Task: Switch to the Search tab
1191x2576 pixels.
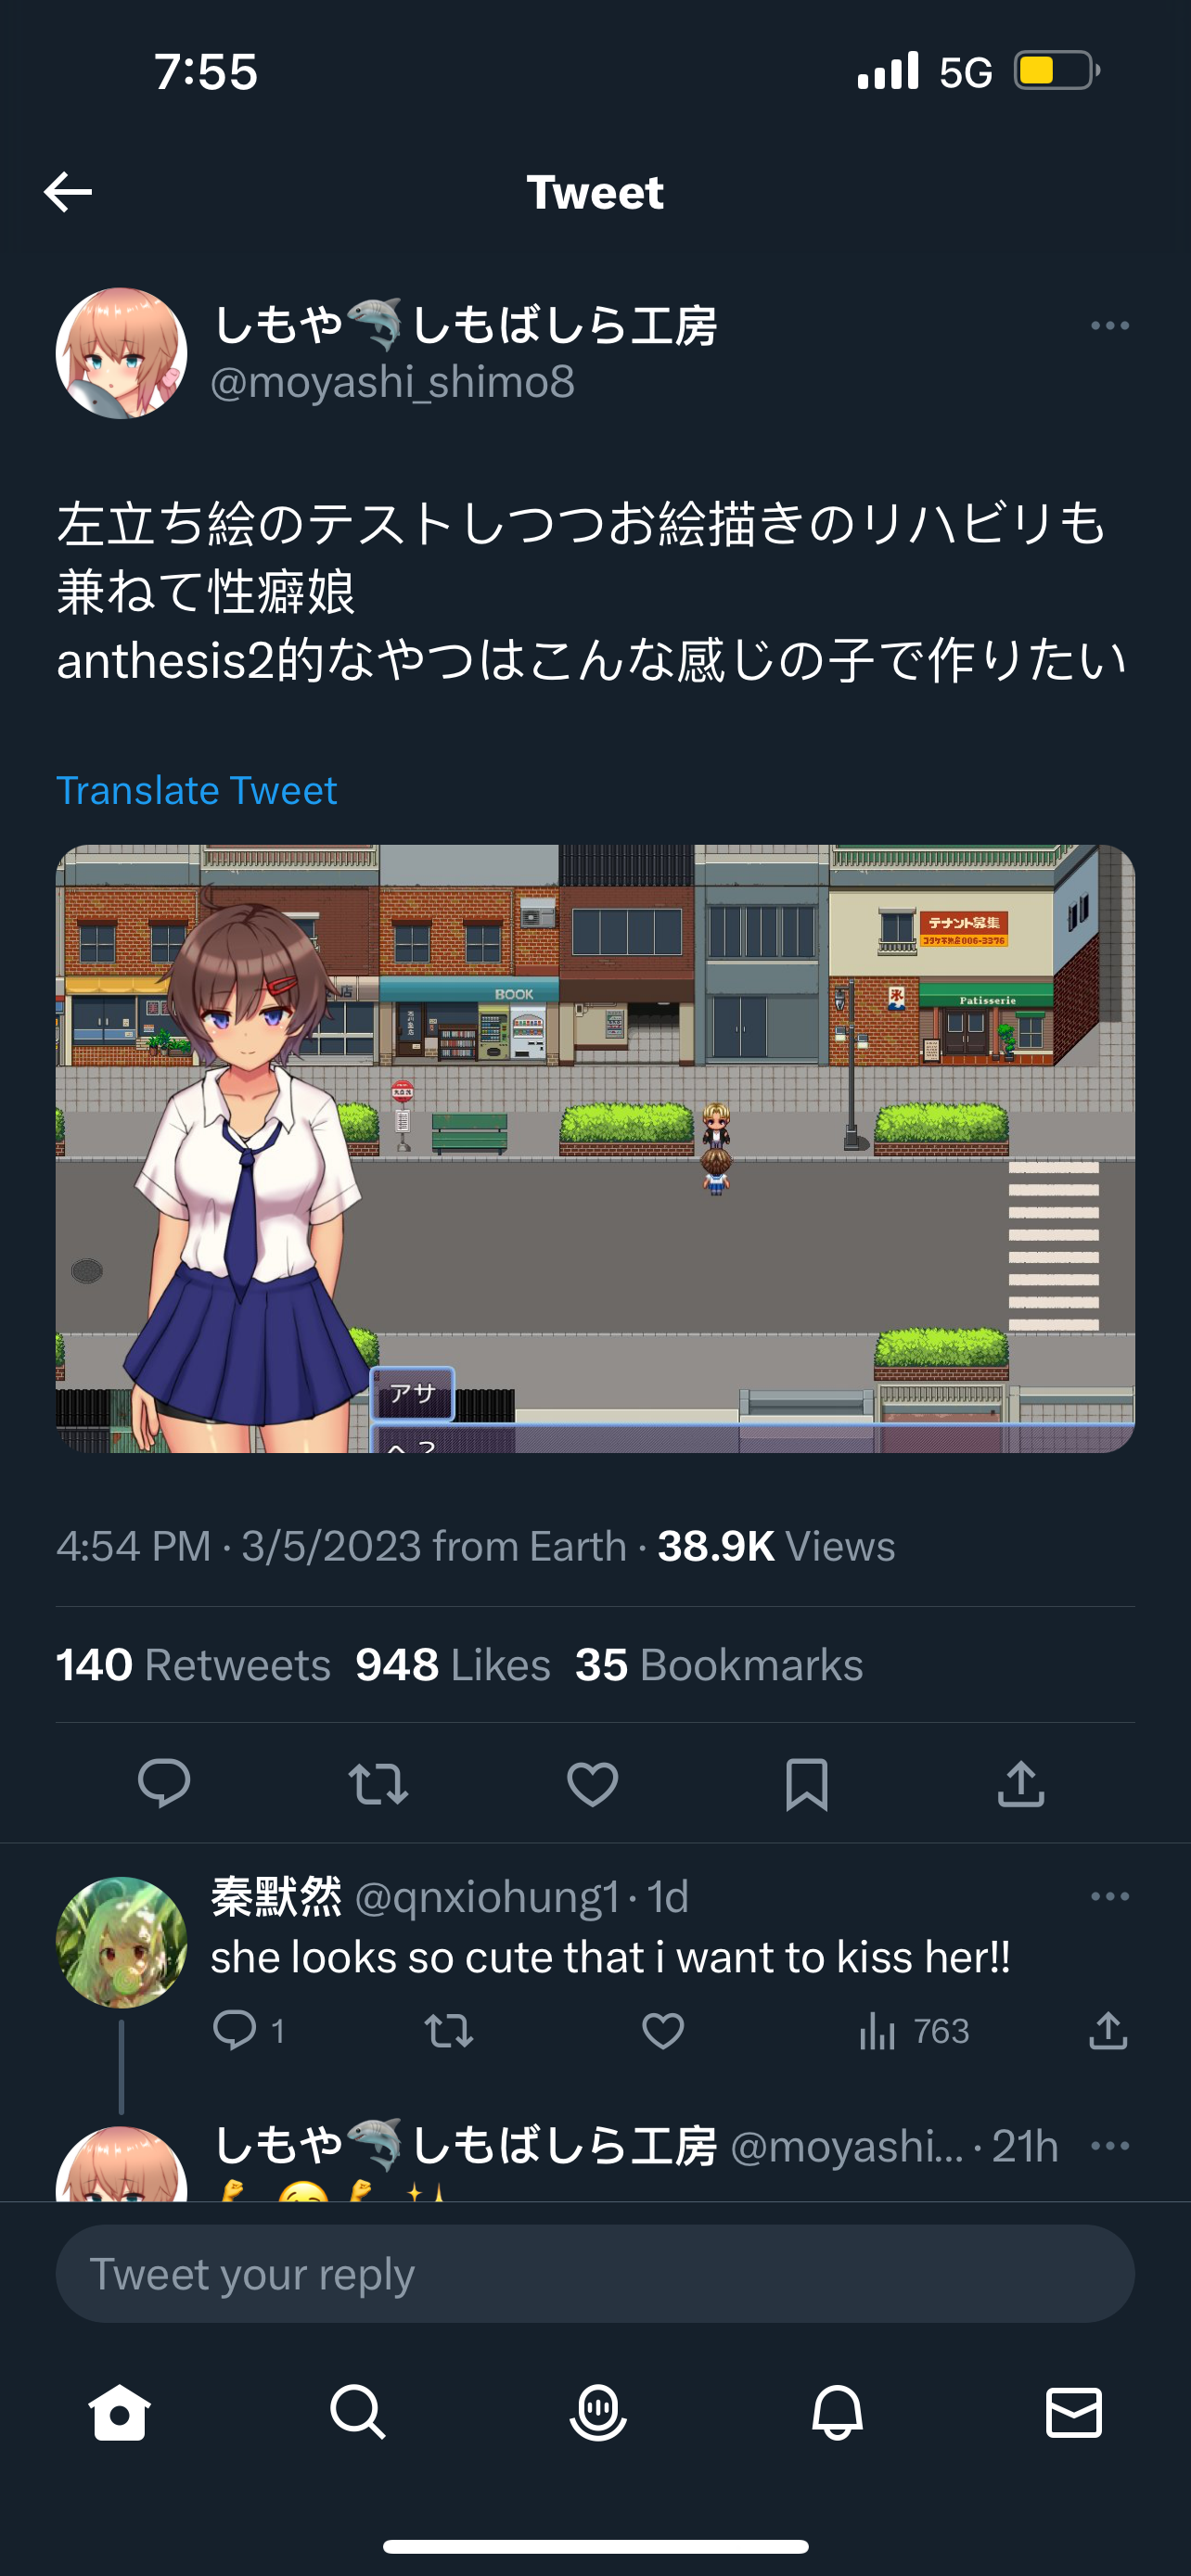Action: 357,2412
